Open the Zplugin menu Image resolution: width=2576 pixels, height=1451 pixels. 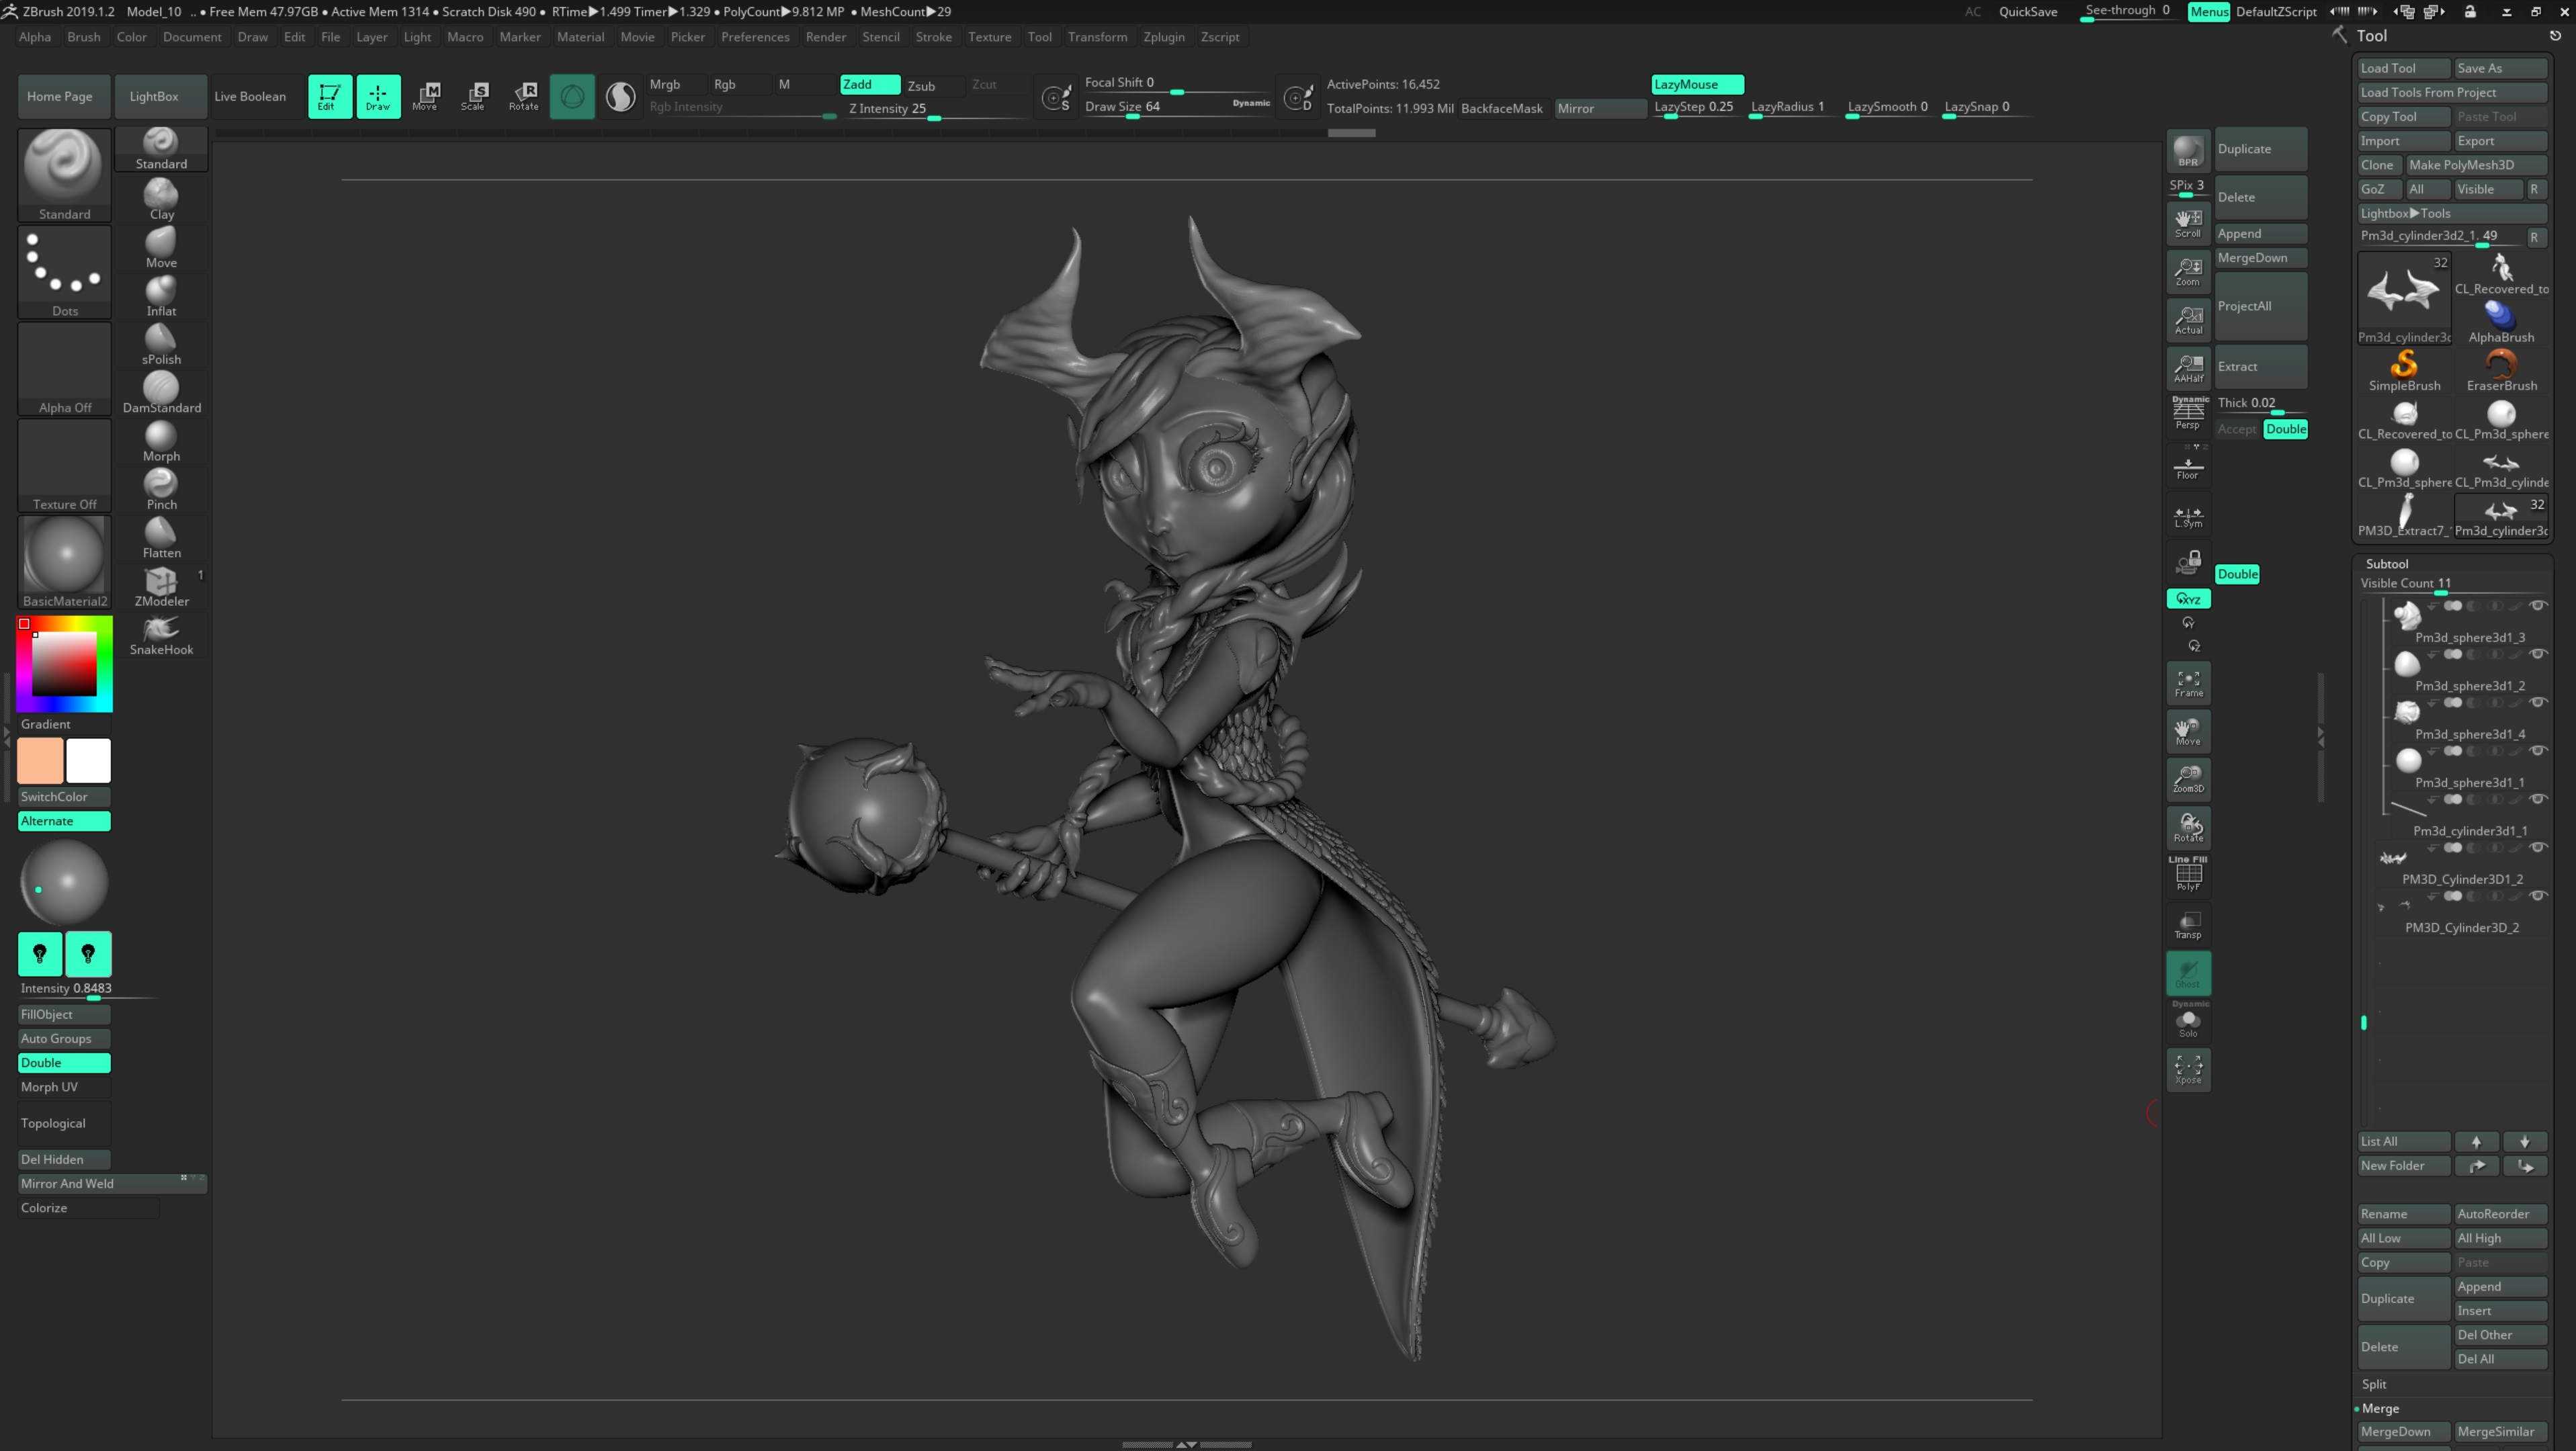coord(1163,37)
